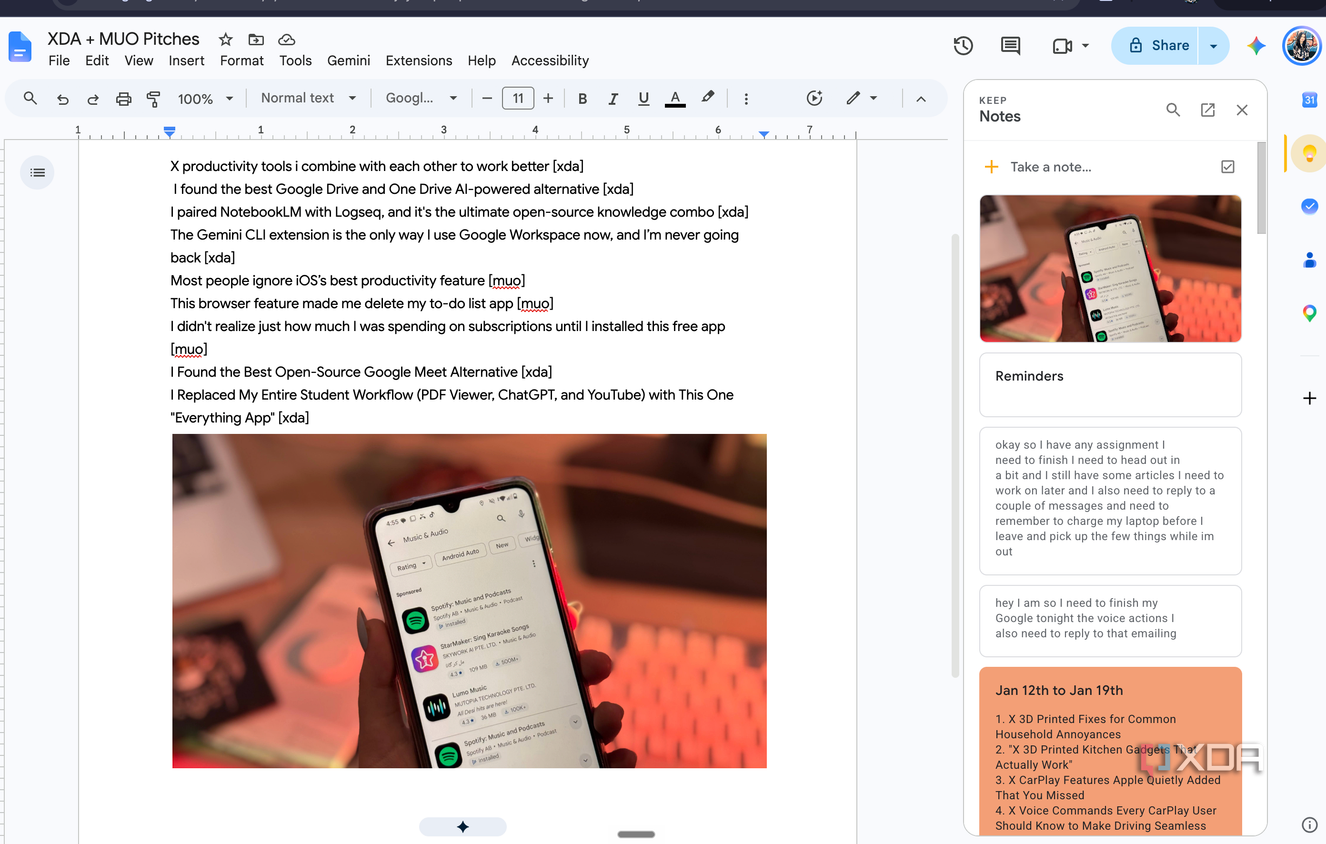
Task: Open the Google account profile picture
Action: 1301,46
